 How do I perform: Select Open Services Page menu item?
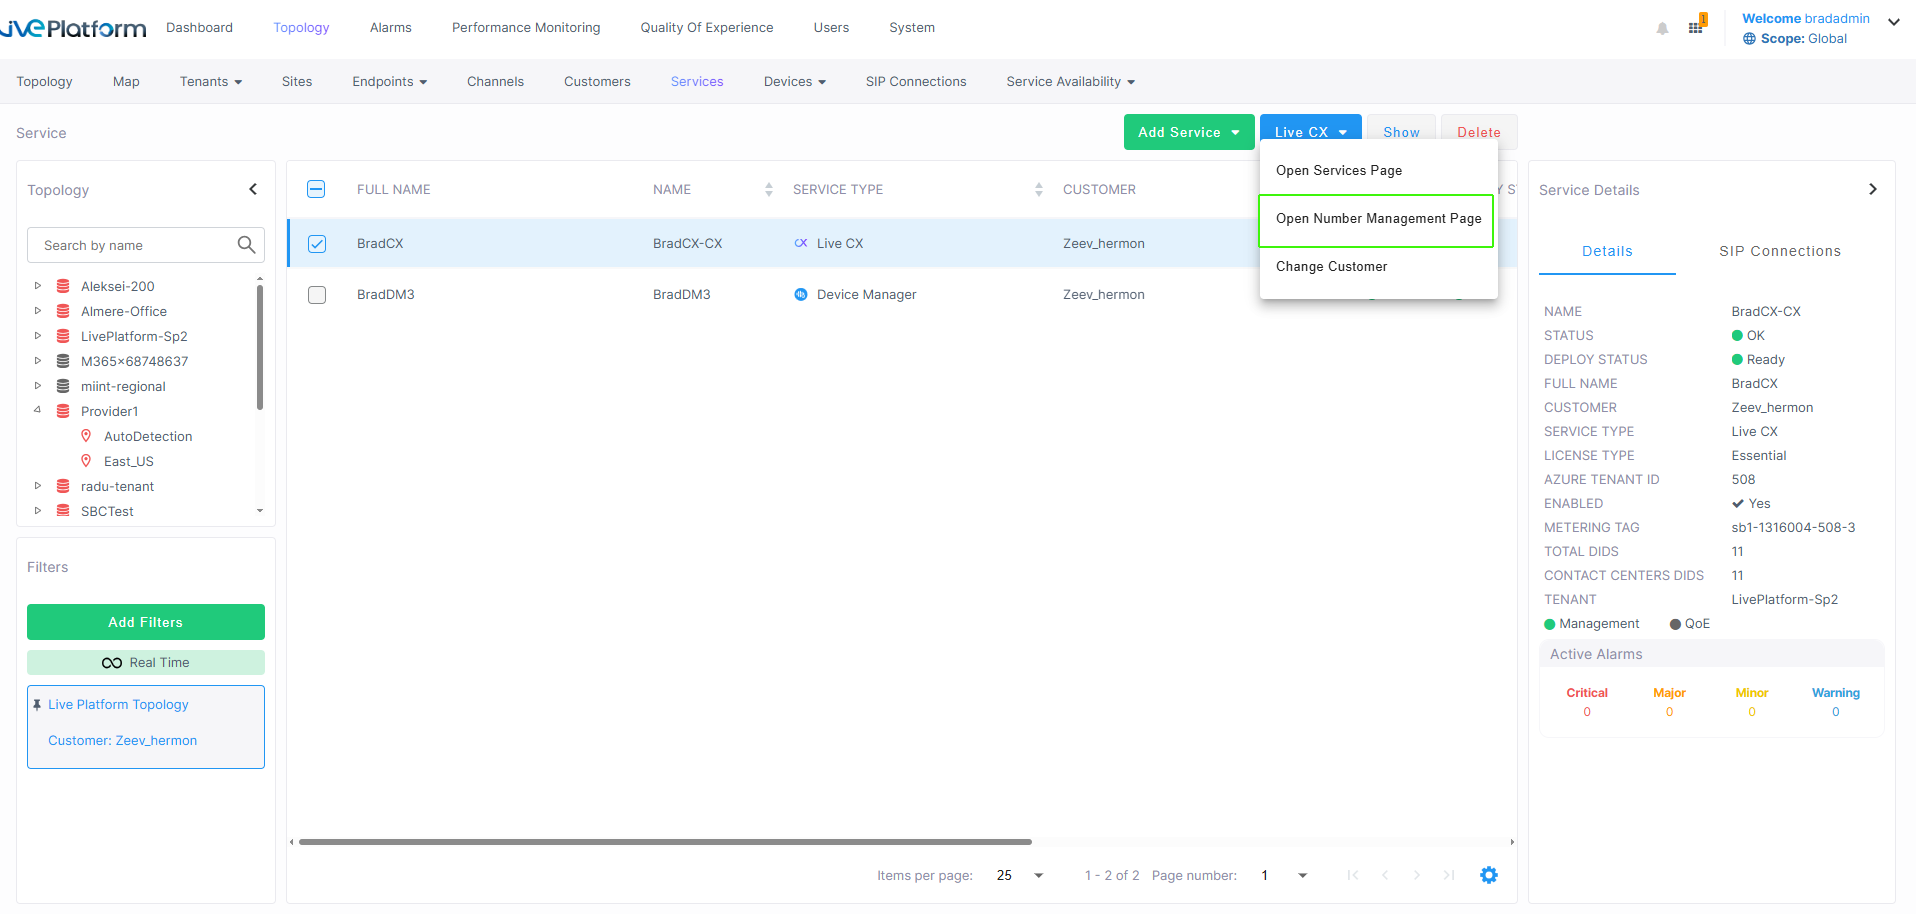tap(1378, 171)
